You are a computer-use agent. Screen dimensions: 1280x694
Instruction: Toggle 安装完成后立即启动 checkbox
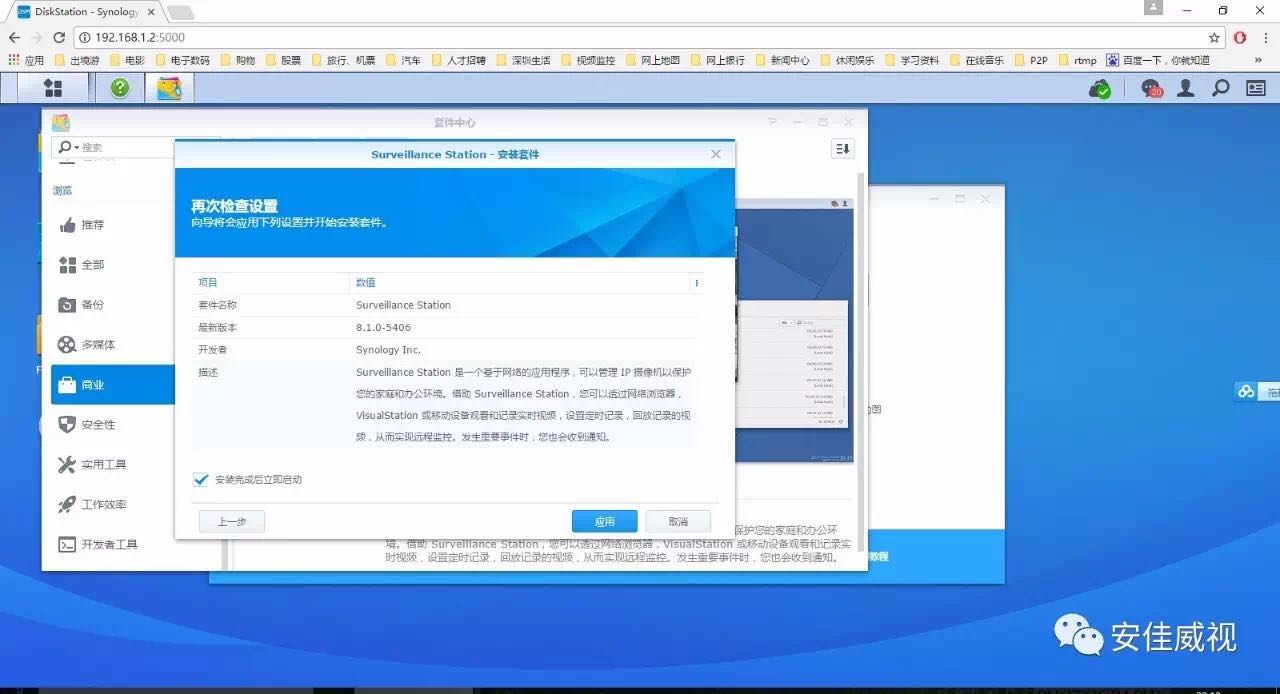tap(201, 480)
